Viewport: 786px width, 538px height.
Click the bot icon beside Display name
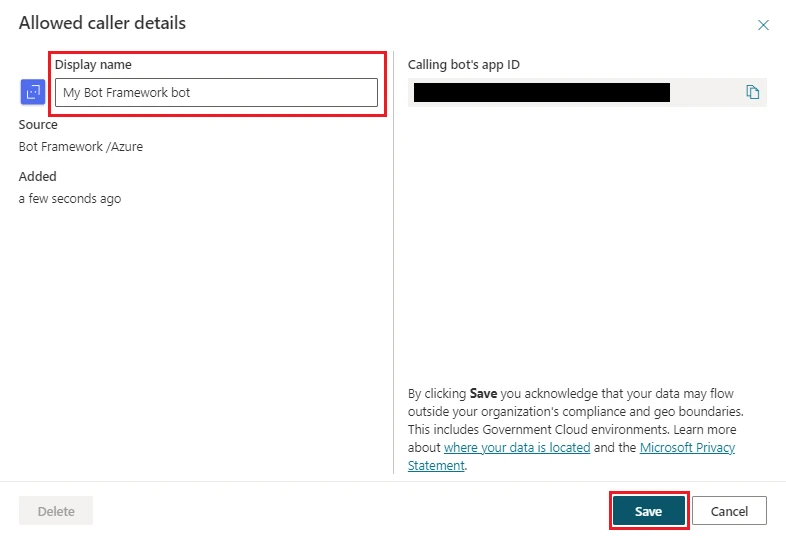coord(32,92)
